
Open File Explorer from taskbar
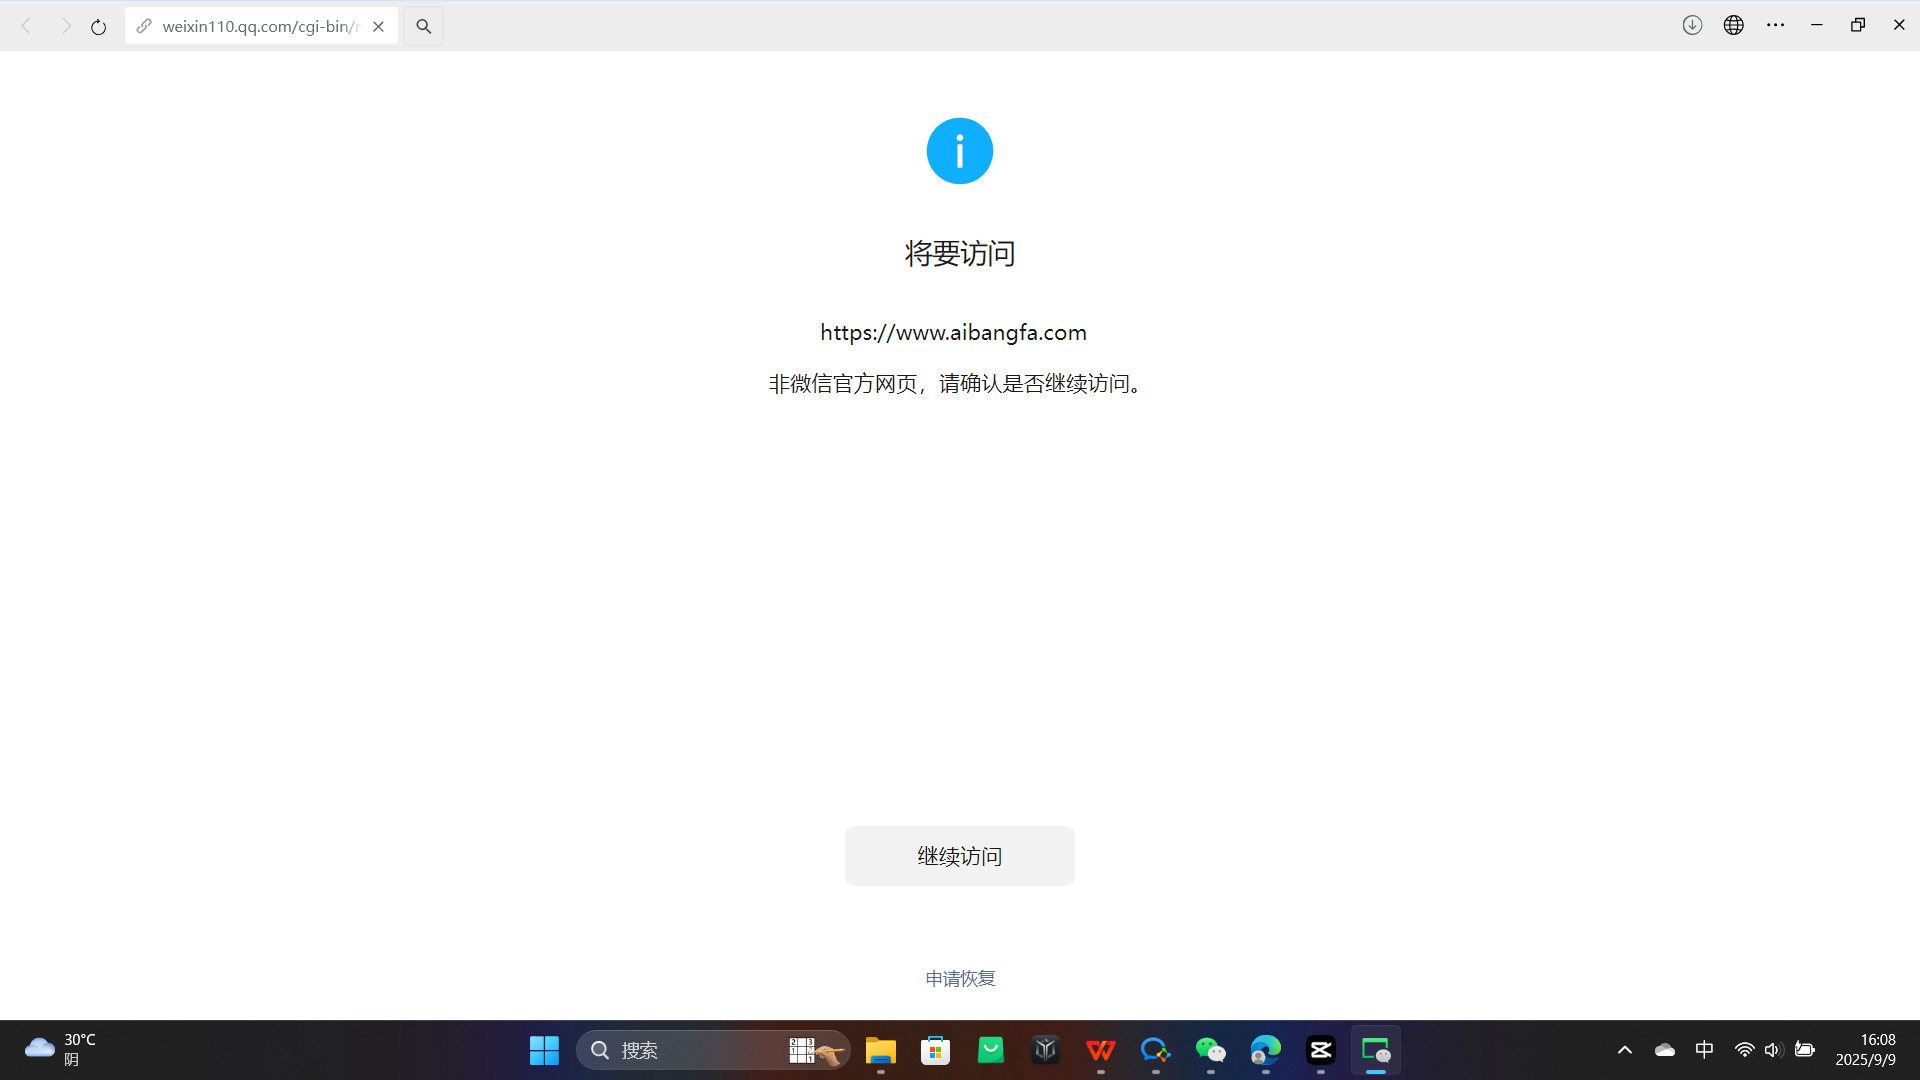880,1050
